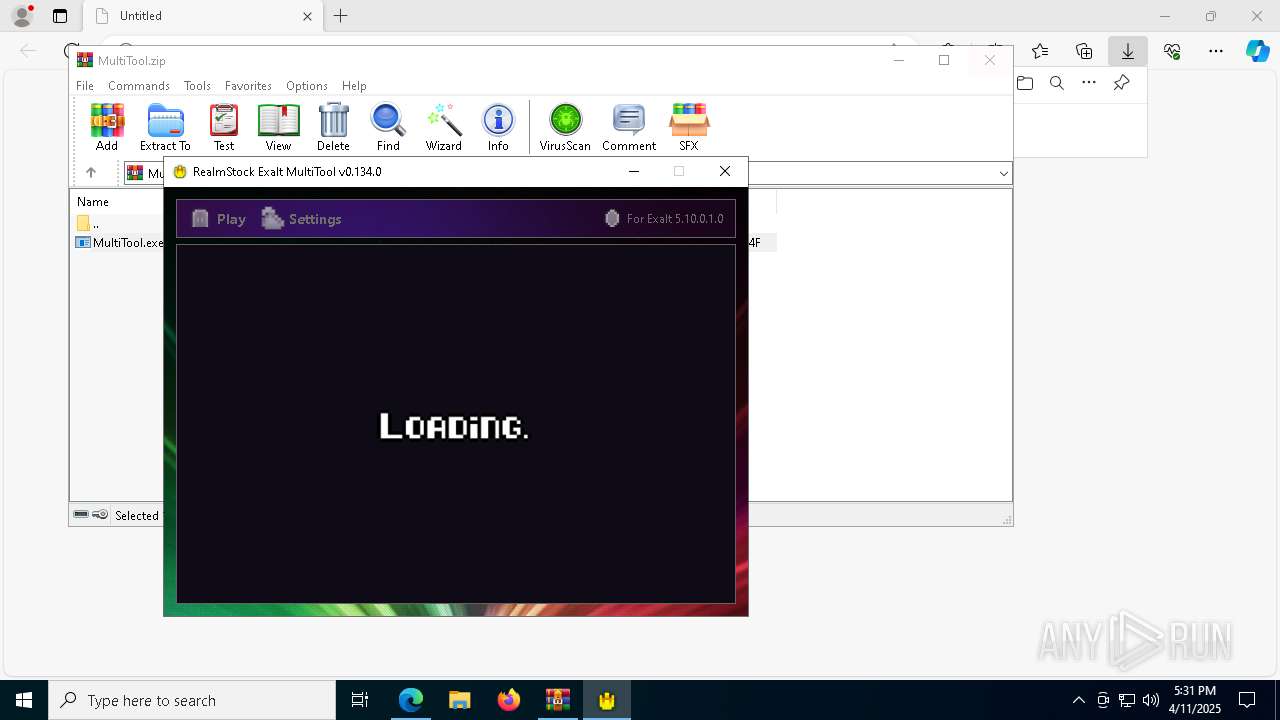The image size is (1280, 720).
Task: Open the Edge Favorites star list
Action: coord(1040,51)
